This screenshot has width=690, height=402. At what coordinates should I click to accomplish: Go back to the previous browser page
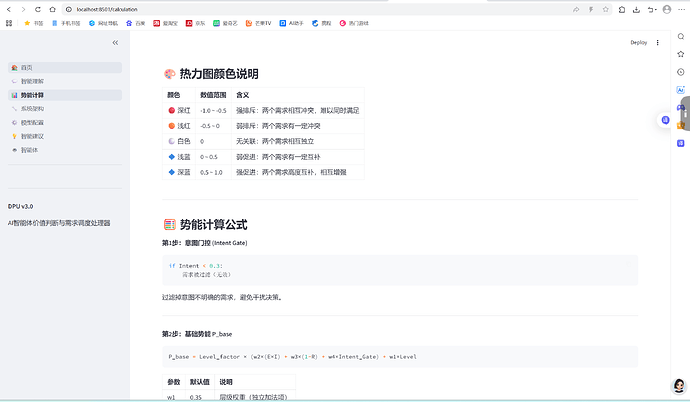9,9
